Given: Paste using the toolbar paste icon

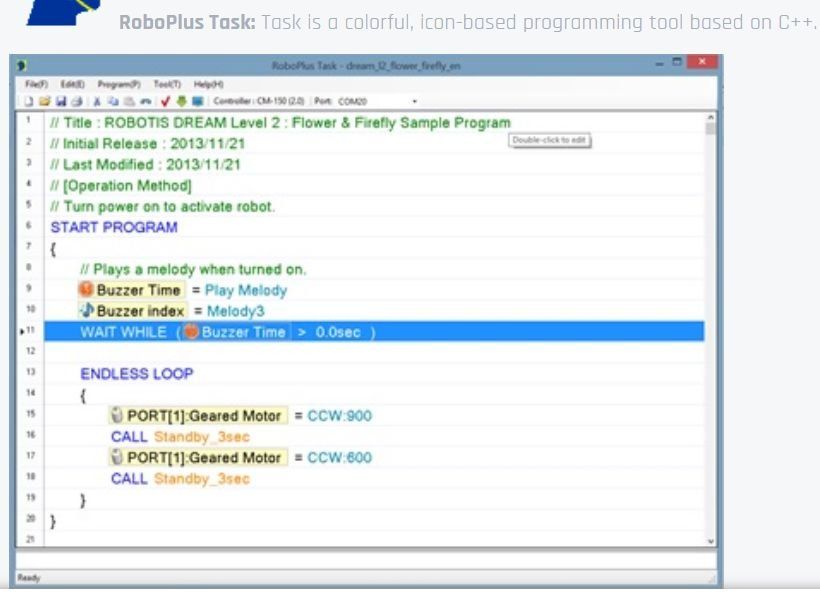Looking at the screenshot, I should point(129,101).
